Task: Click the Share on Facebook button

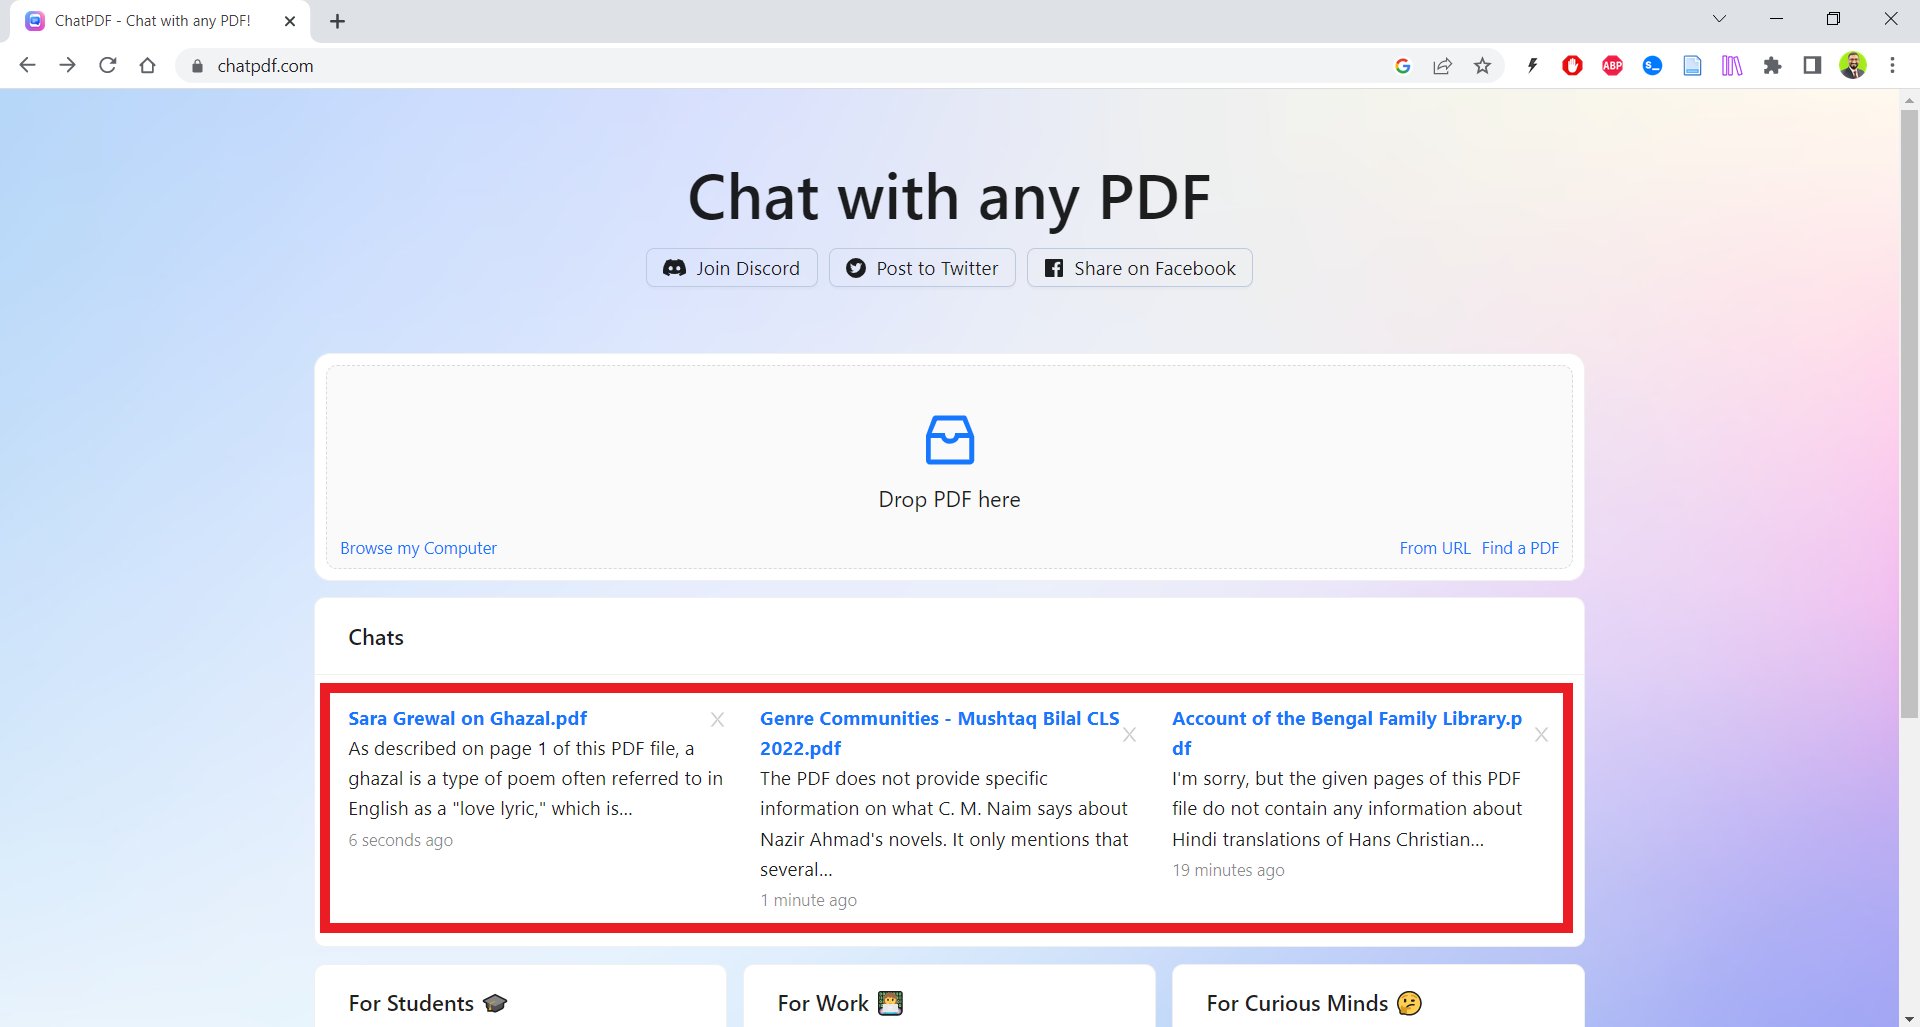Action: [x=1140, y=268]
